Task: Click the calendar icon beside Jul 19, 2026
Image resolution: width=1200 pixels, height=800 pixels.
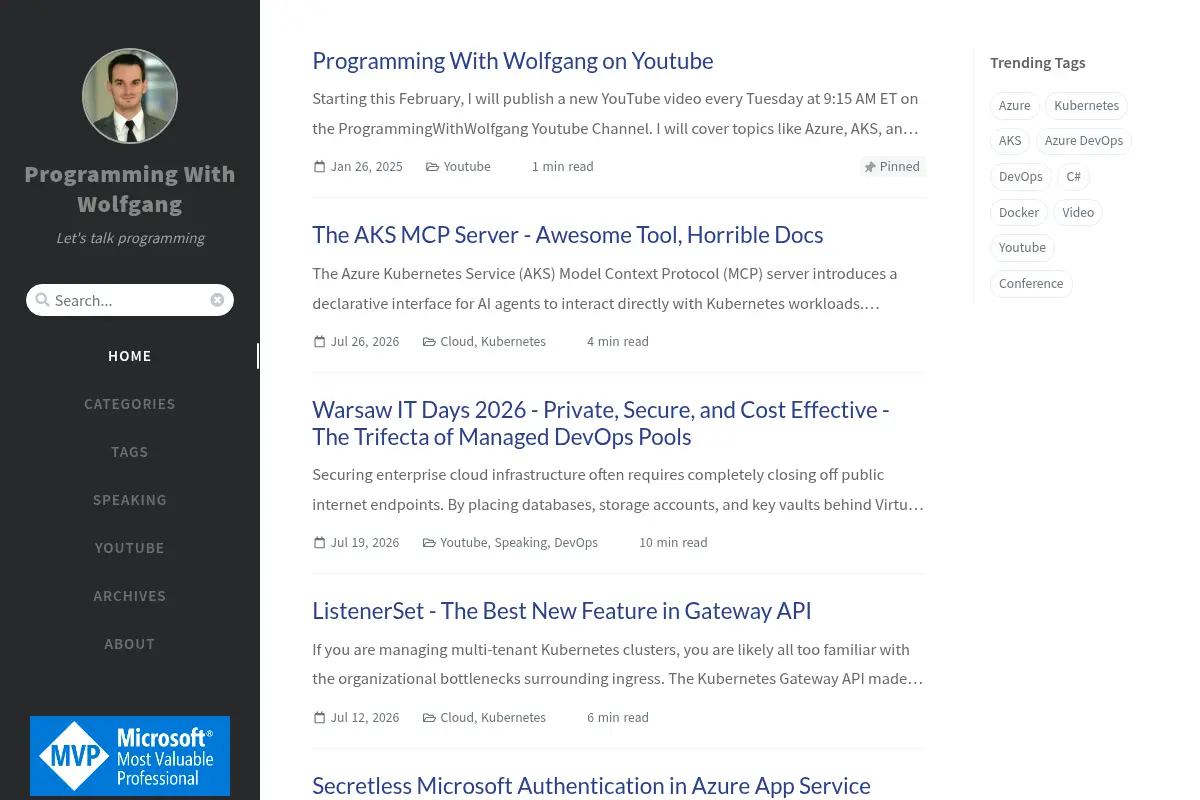Action: 320,543
